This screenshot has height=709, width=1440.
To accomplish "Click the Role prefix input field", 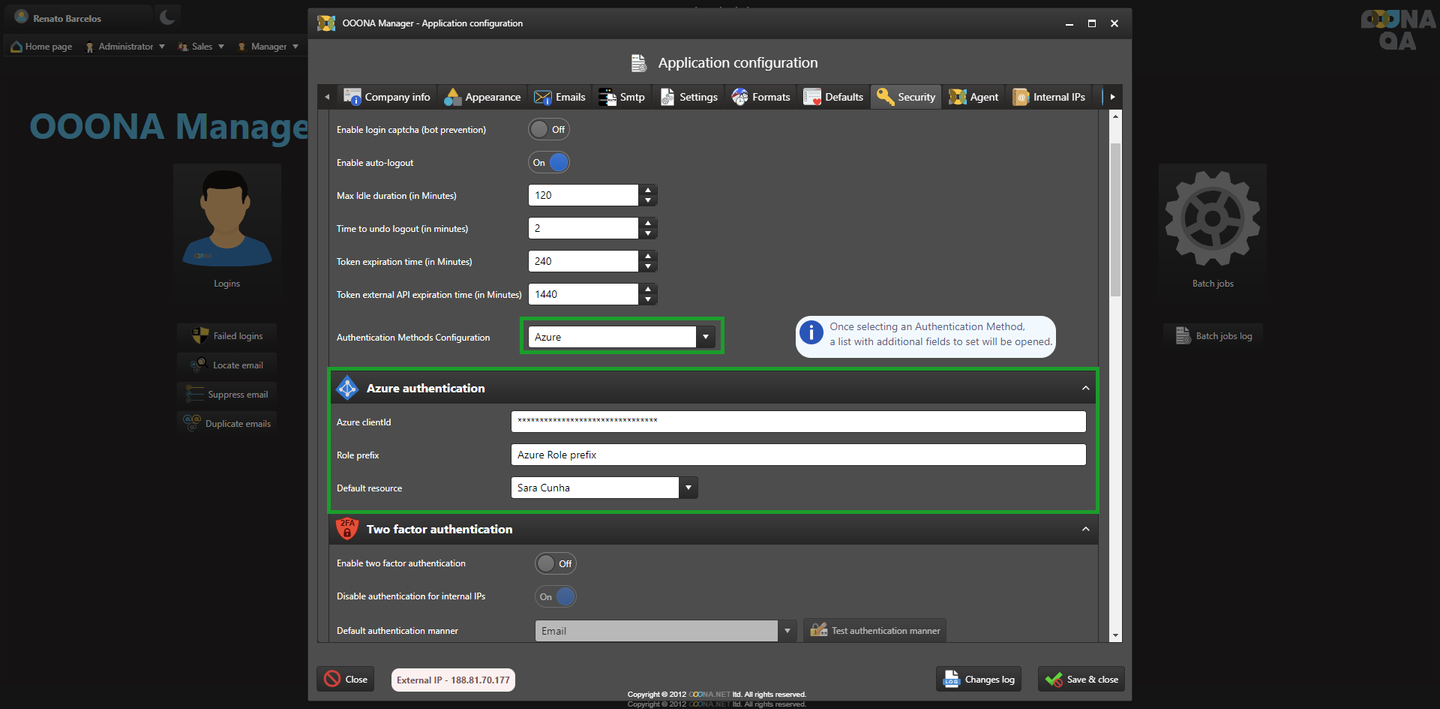I will 797,455.
